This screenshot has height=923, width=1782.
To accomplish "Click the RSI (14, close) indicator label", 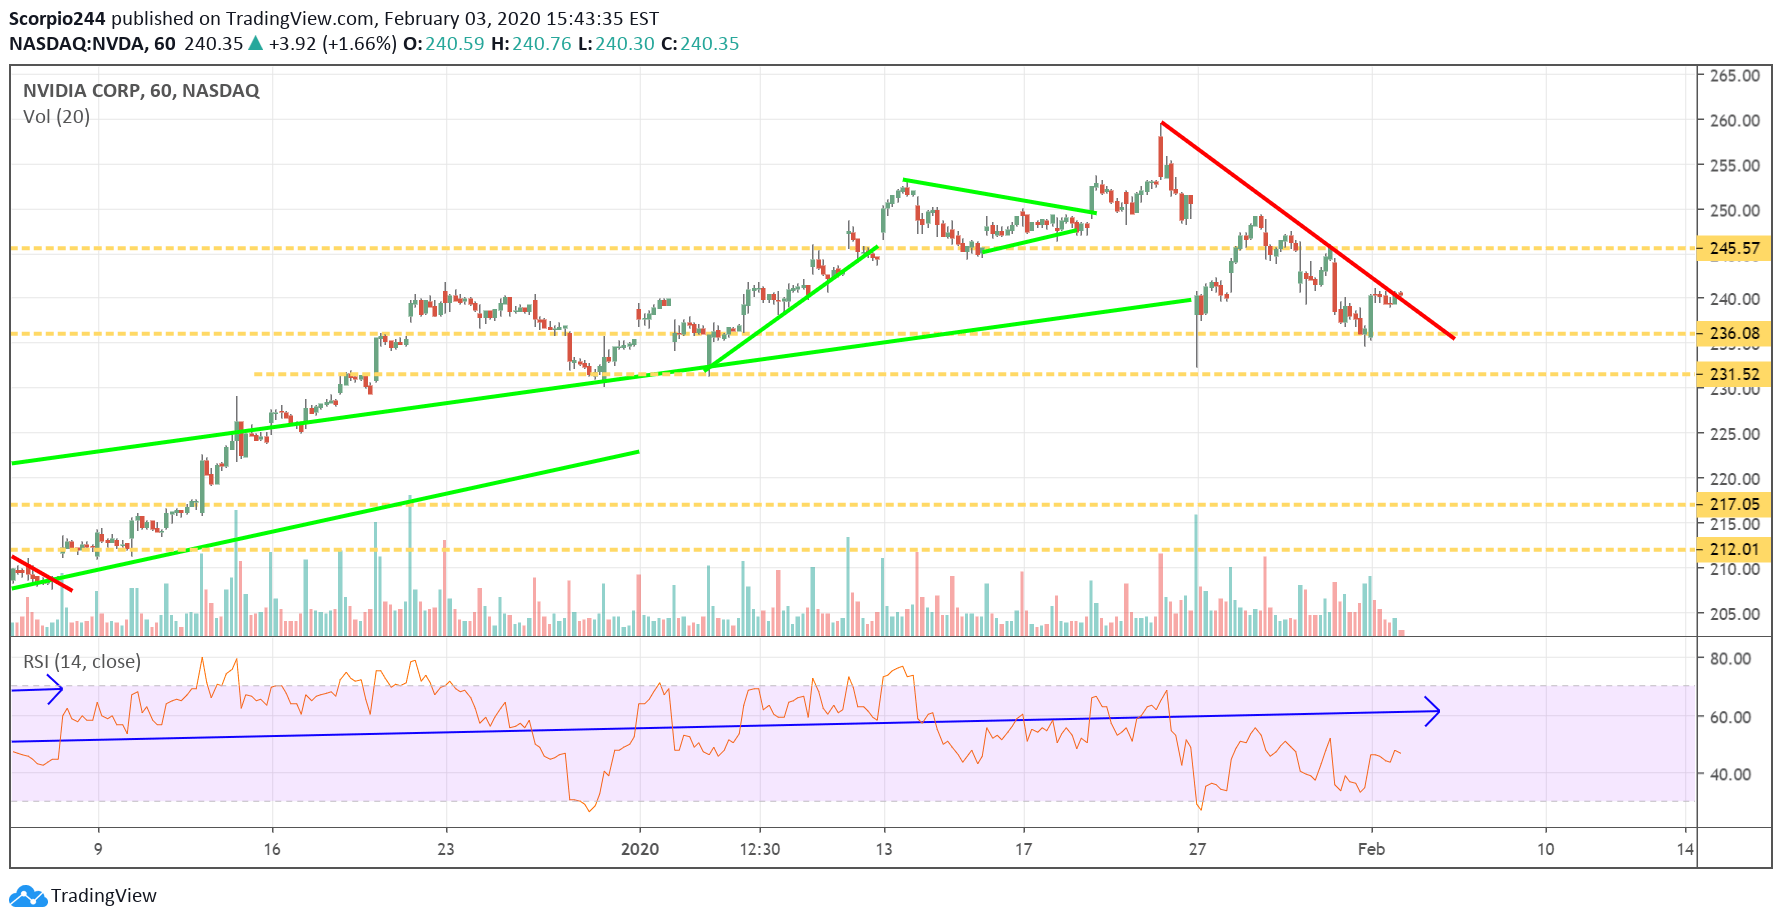I will tap(82, 662).
